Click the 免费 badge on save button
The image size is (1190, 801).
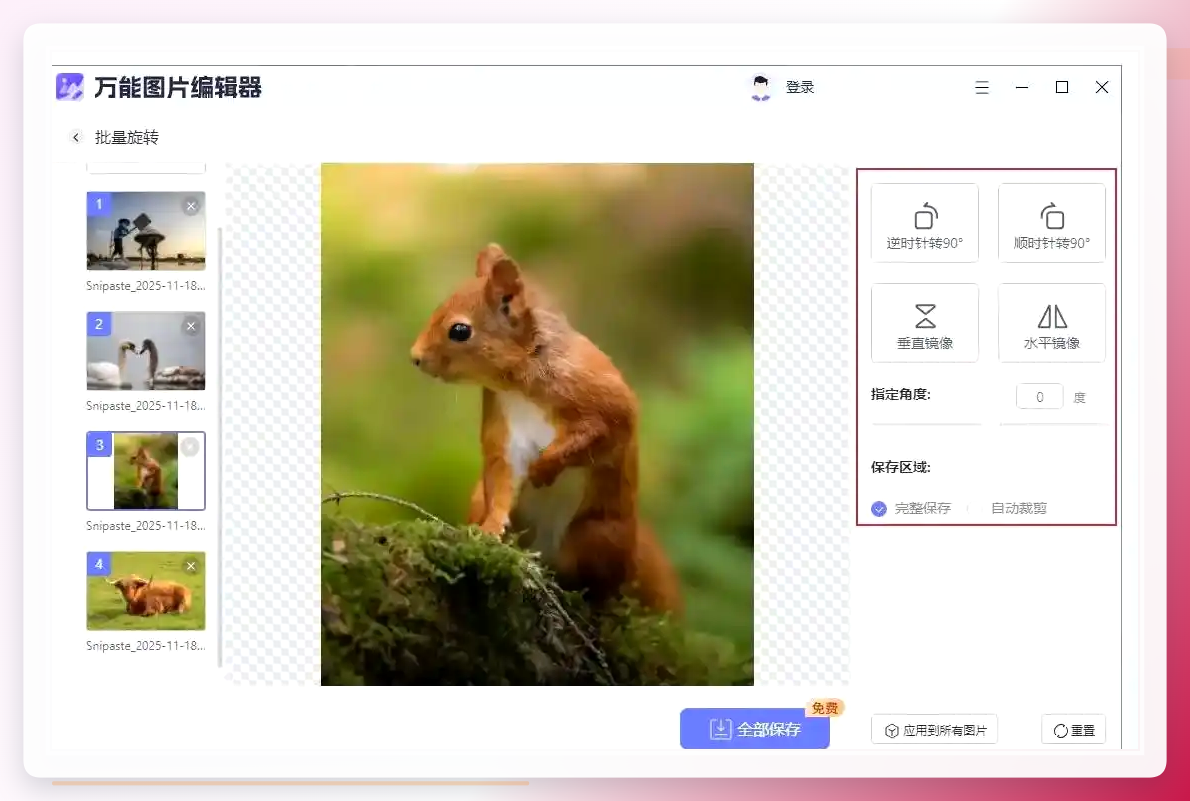[x=825, y=708]
